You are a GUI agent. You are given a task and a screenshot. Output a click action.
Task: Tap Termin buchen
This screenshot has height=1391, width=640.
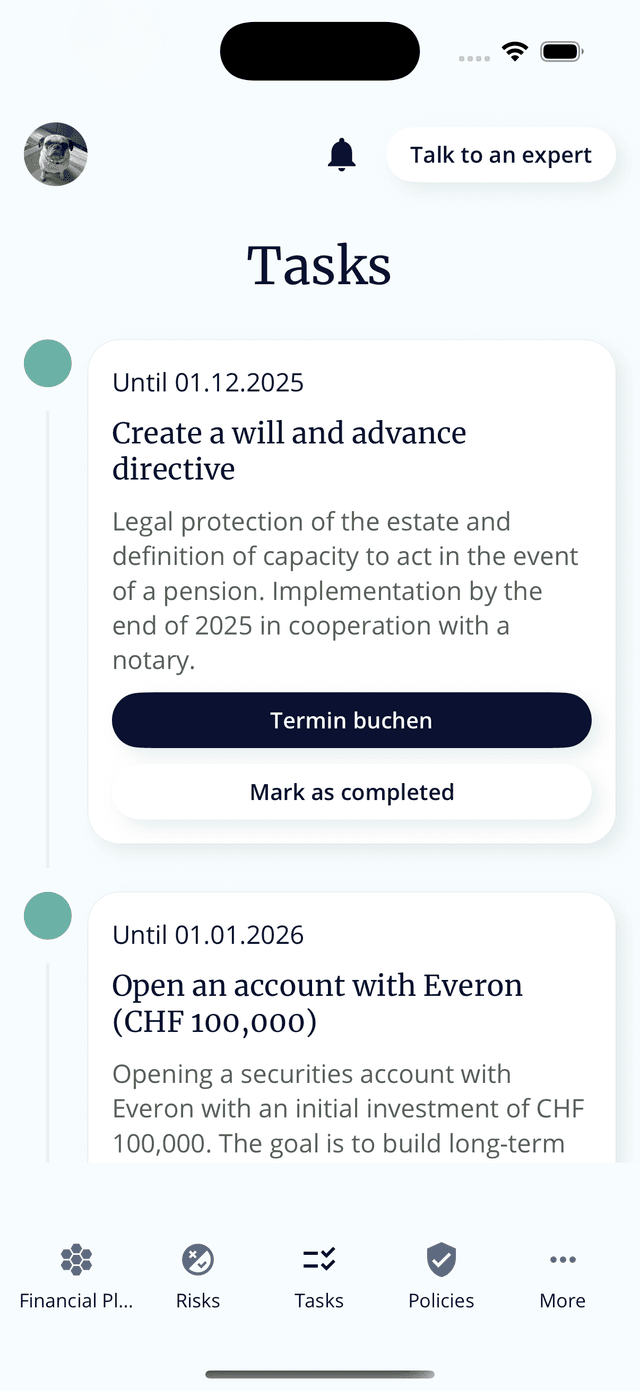pyautogui.click(x=351, y=720)
